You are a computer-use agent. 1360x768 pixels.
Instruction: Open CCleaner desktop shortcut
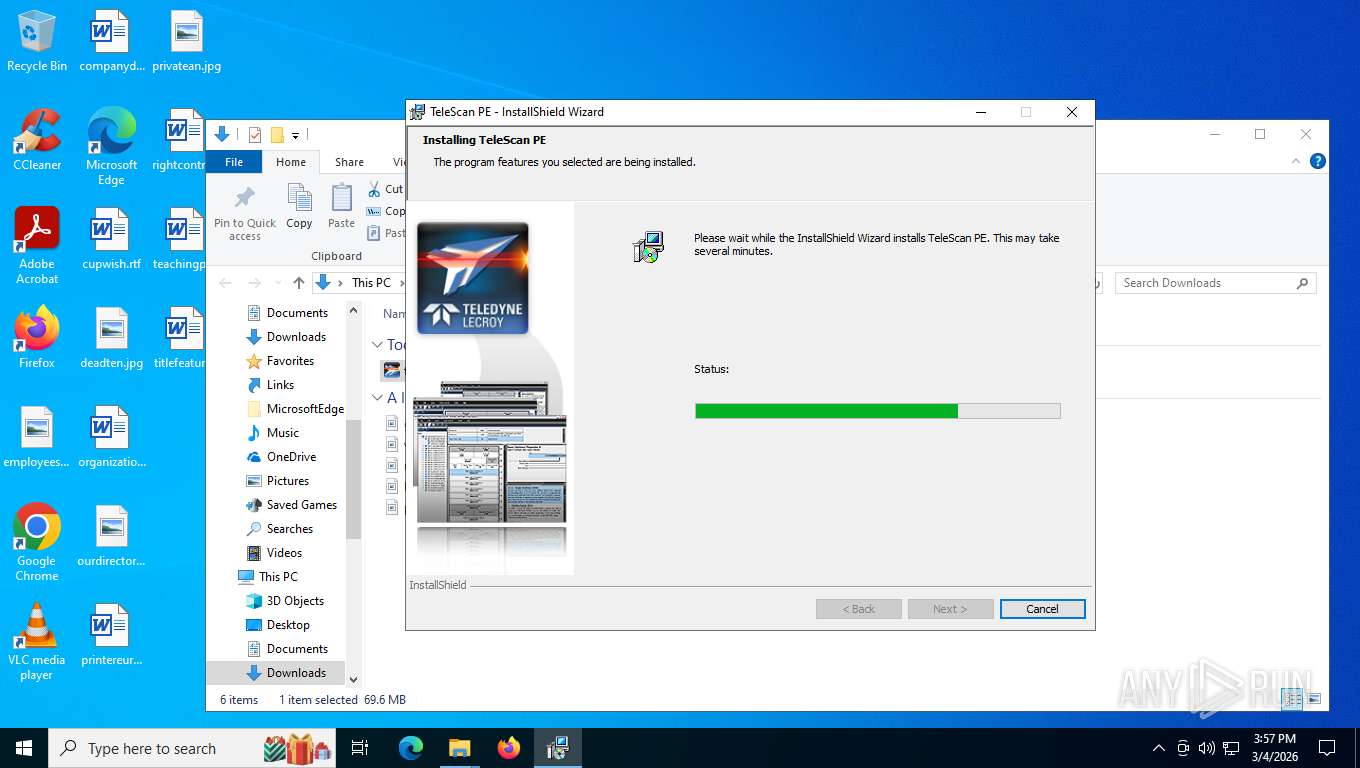[x=37, y=140]
